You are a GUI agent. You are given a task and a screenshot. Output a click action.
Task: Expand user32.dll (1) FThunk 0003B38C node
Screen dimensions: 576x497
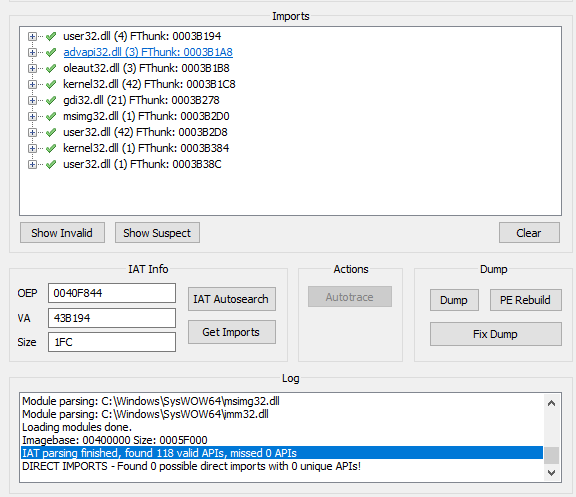[32, 165]
